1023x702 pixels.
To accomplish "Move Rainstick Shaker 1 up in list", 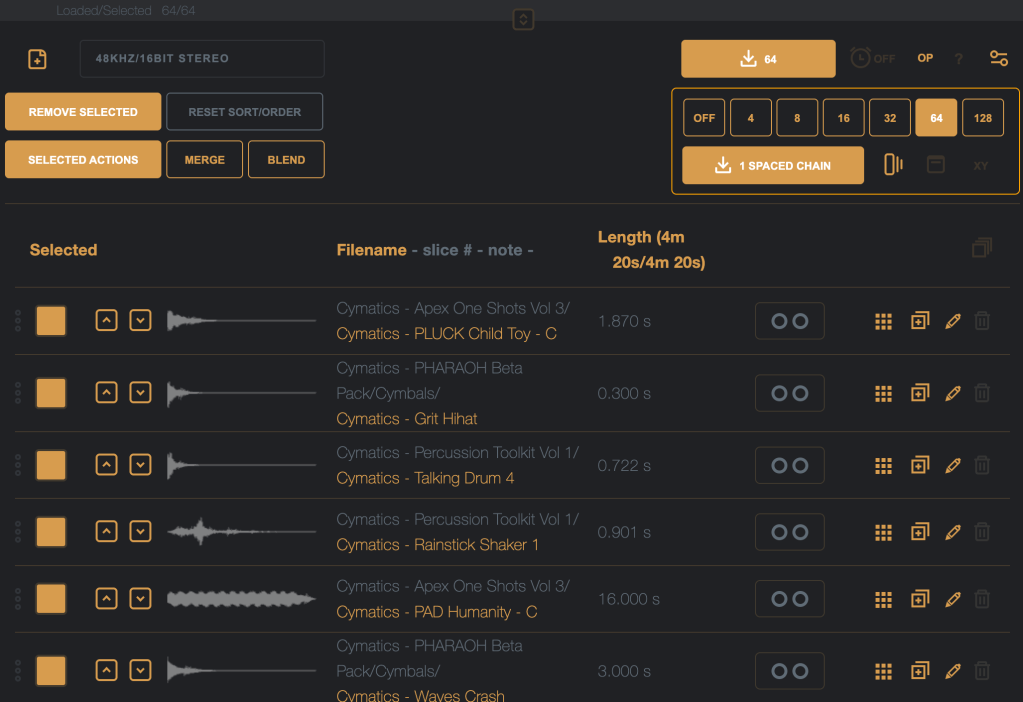I will tap(107, 532).
